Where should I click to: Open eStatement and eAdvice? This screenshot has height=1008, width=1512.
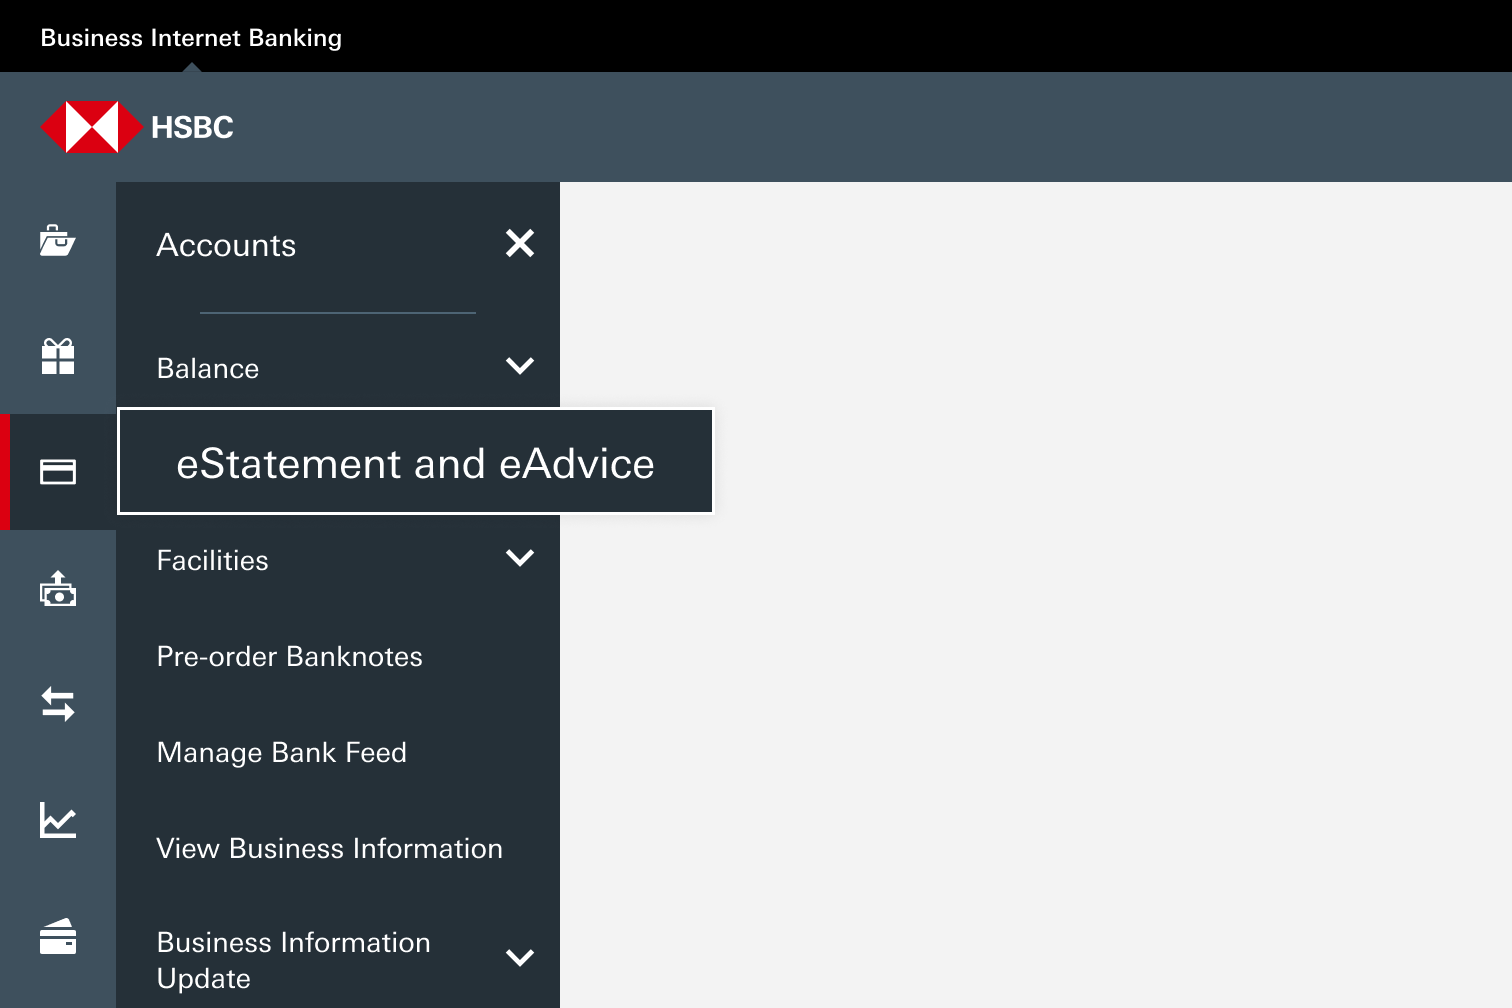415,463
